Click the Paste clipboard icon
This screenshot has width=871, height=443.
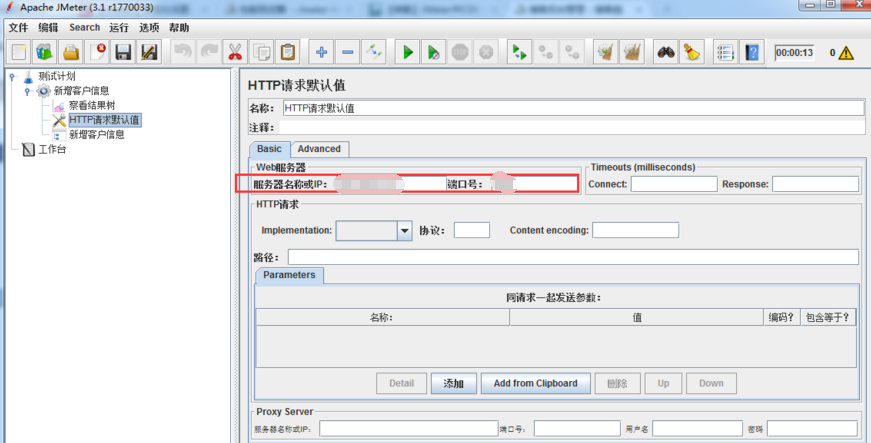pos(287,53)
